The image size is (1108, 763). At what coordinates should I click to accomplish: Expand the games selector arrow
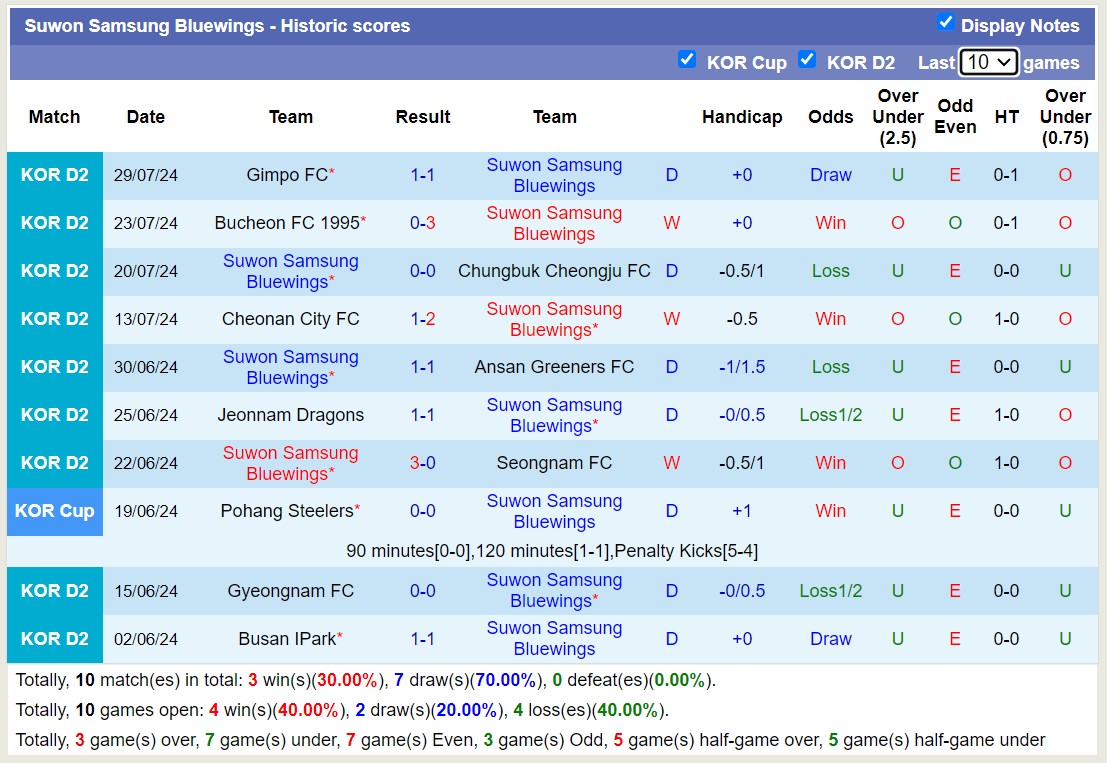point(1003,62)
